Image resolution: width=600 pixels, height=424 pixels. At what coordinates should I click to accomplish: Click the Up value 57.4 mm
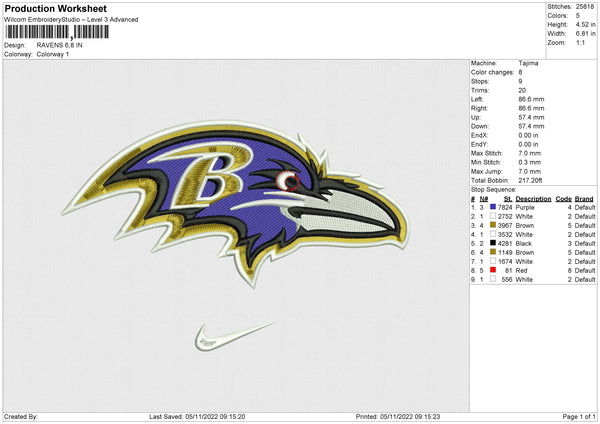(531, 117)
